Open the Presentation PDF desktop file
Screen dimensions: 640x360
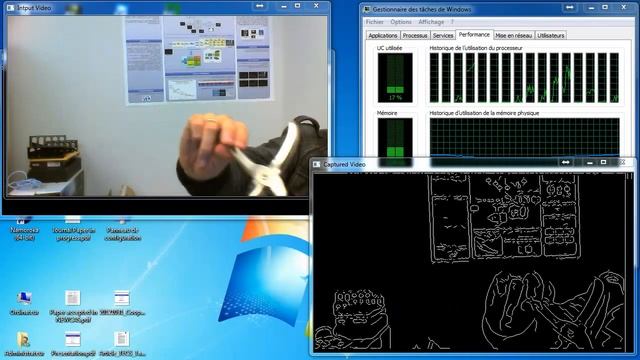pos(73,344)
